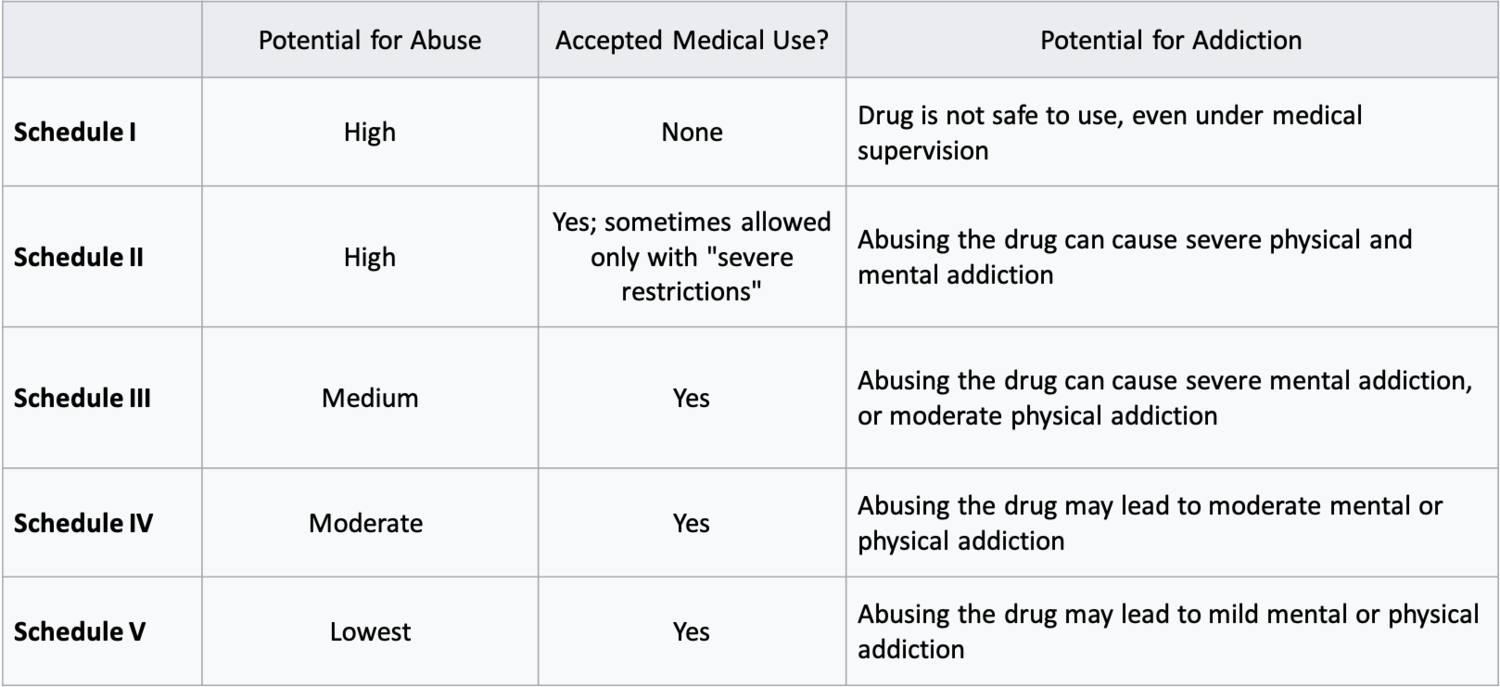
Task: Select the "severe restrictions" medical use cell
Action: 692,257
